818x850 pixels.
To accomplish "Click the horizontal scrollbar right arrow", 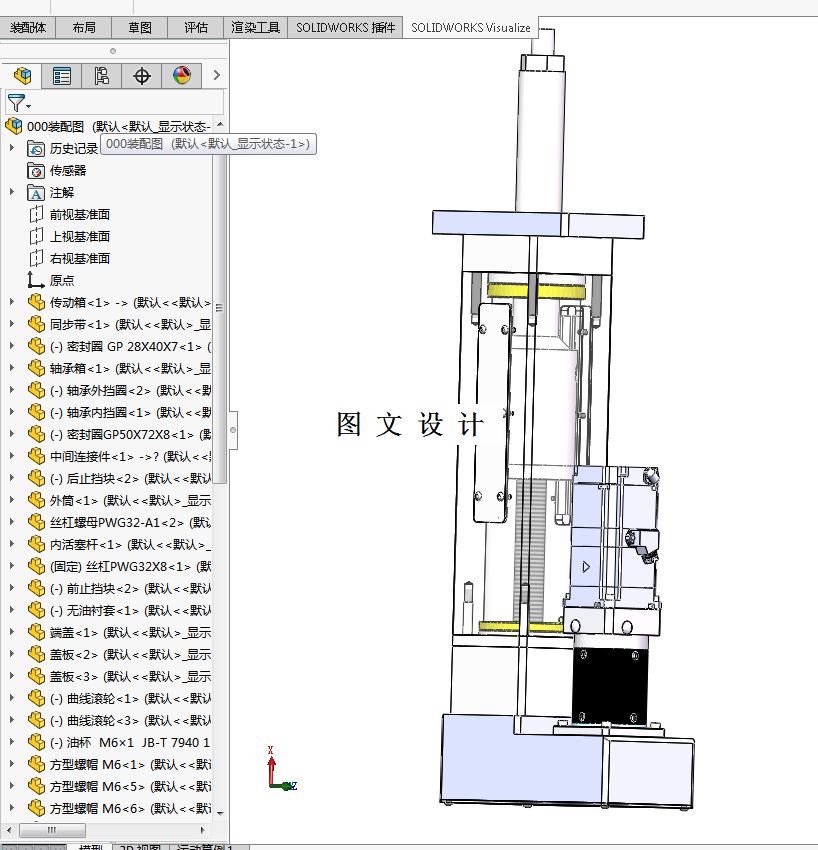I will point(202,830).
